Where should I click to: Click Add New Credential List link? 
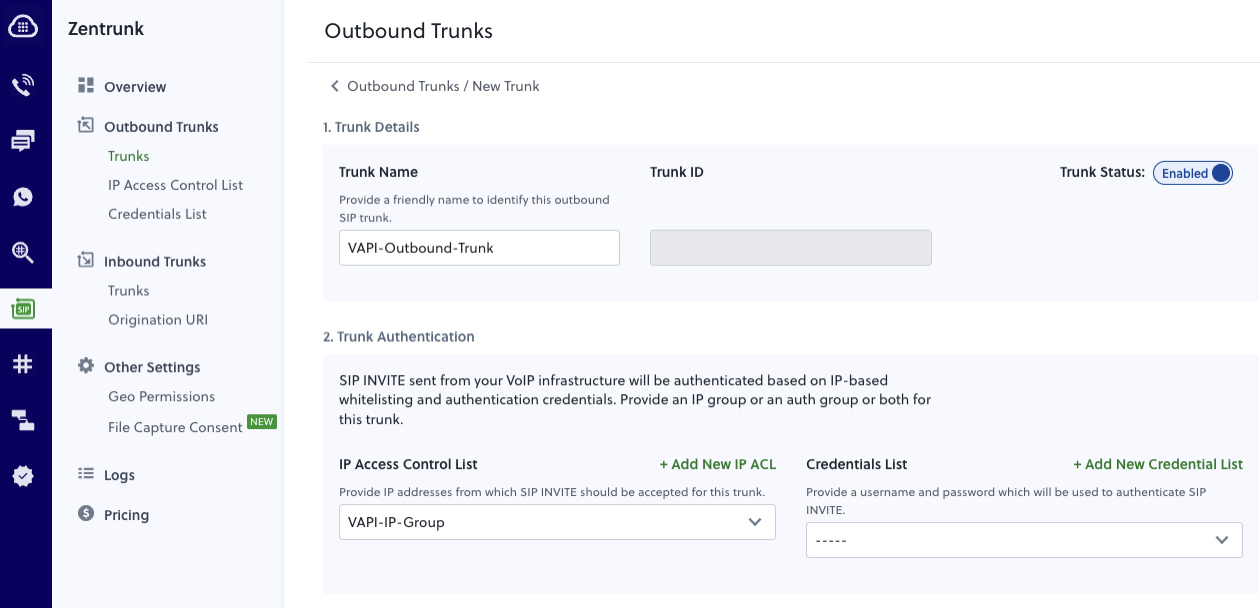[x=1157, y=464]
